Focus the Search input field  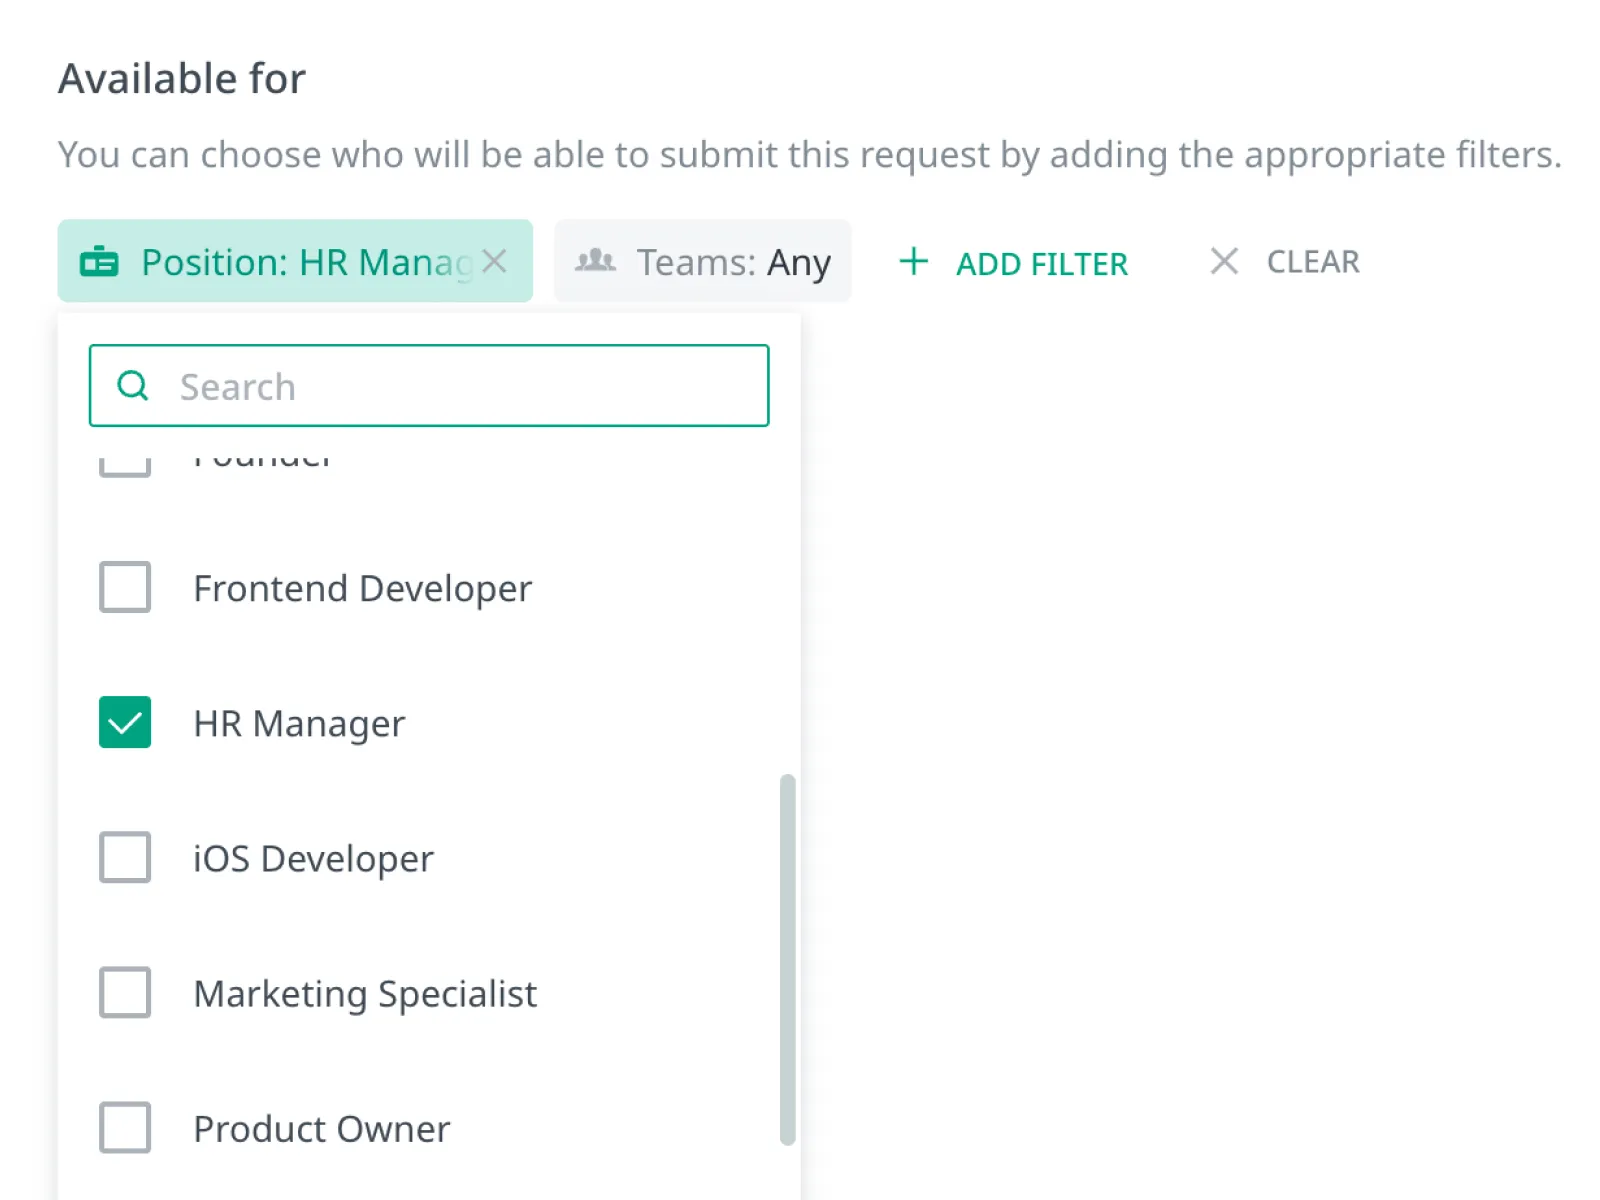(x=429, y=386)
